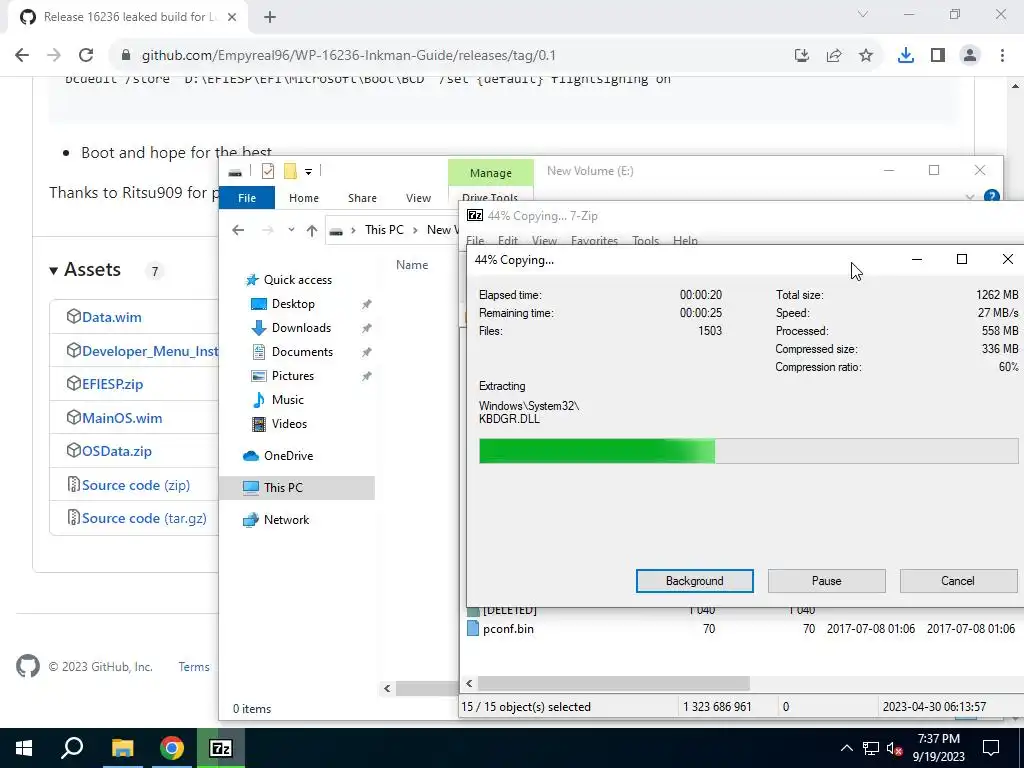Open the Windows Start menu
1024x768 pixels.
(24, 748)
